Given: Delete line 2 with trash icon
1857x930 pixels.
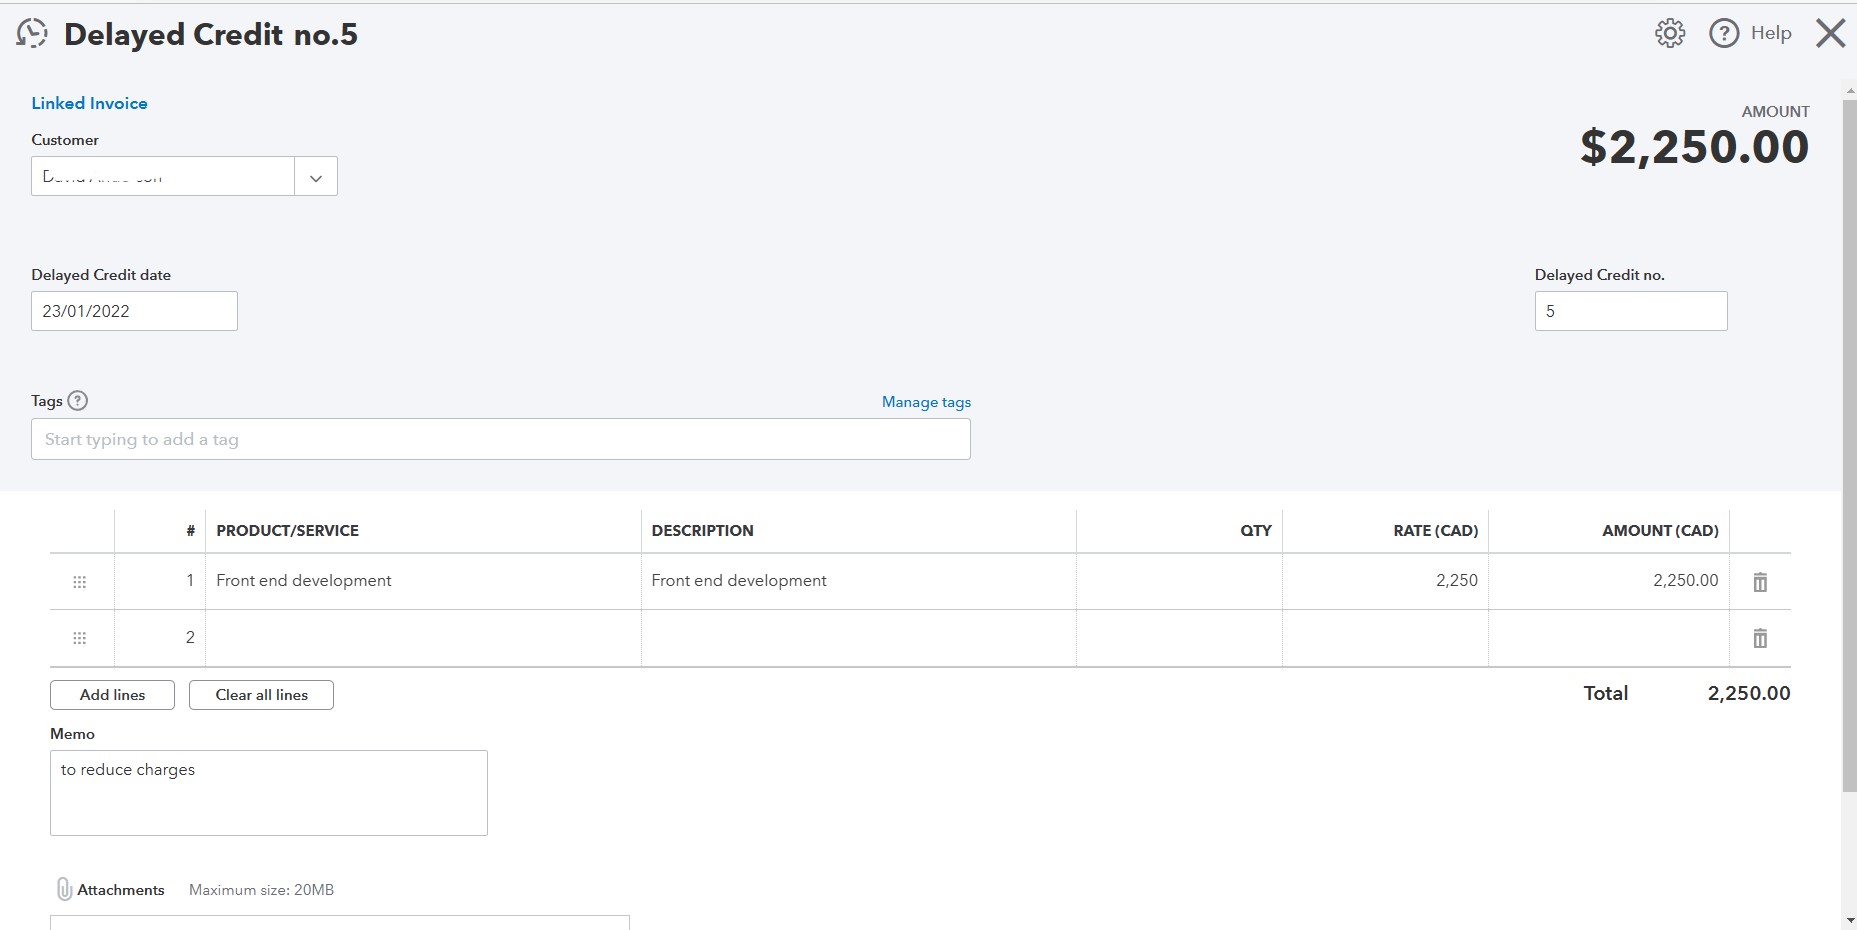Looking at the screenshot, I should pyautogui.click(x=1760, y=638).
